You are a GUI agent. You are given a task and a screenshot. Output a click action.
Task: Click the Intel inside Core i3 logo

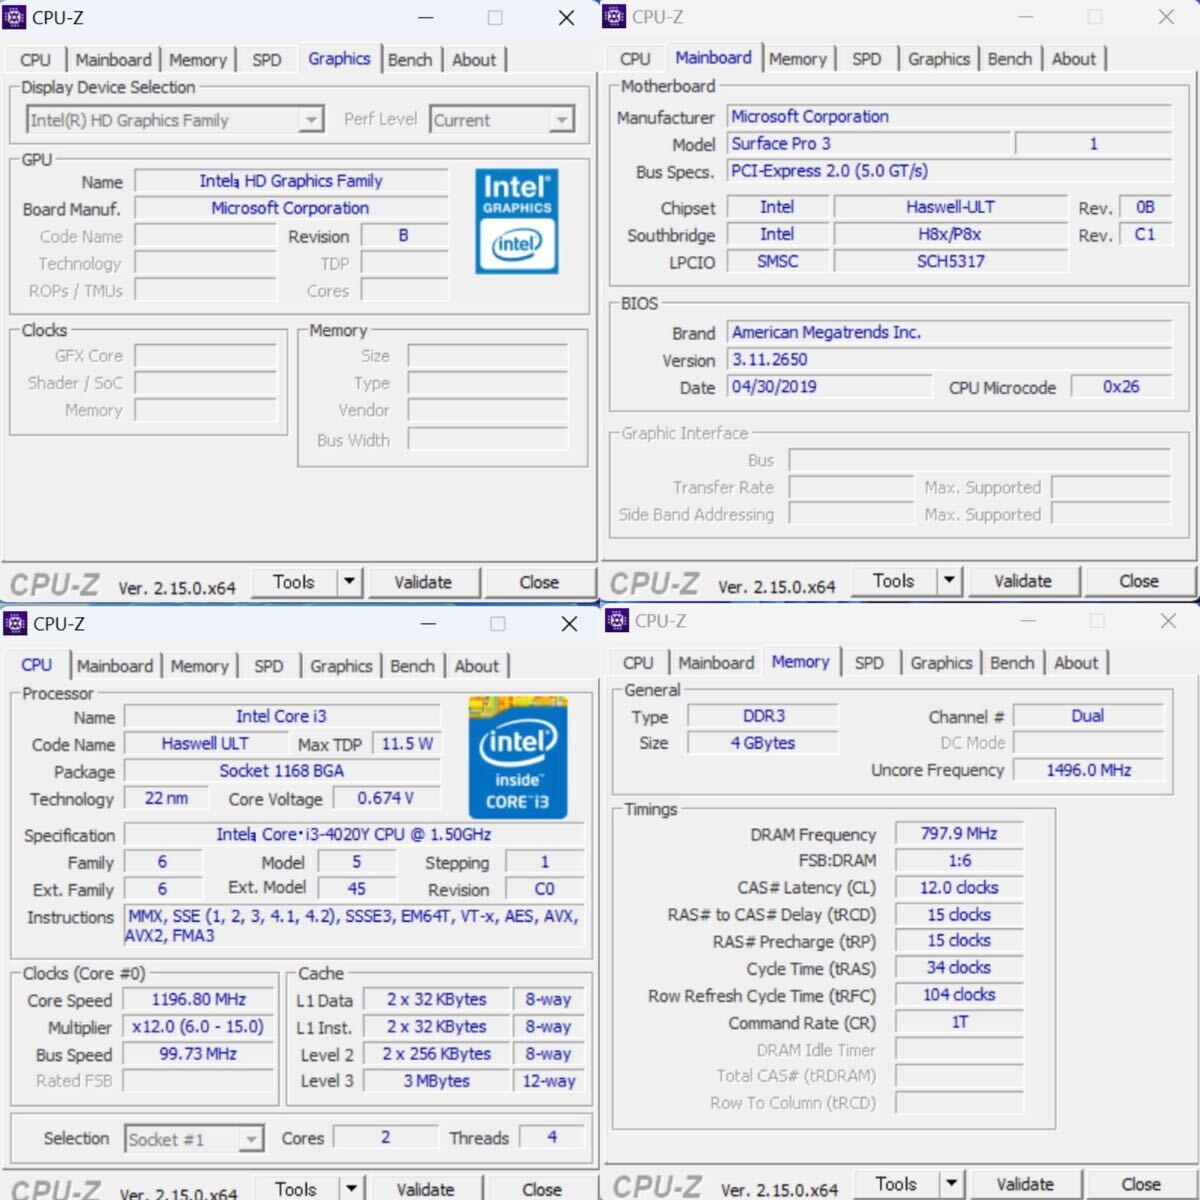click(x=518, y=757)
